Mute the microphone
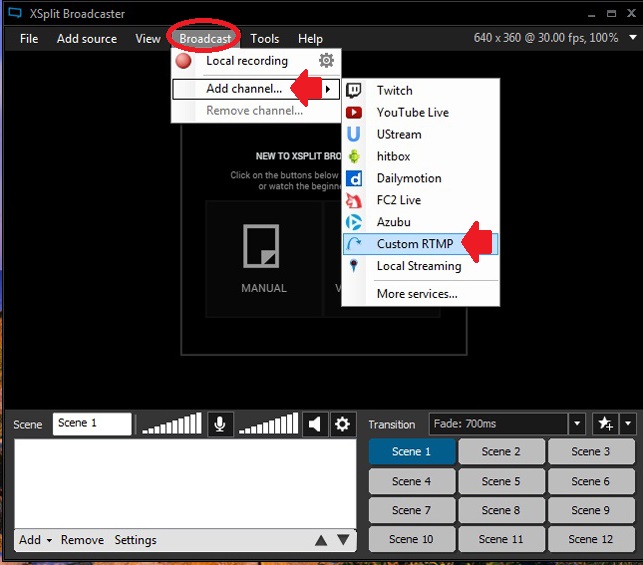 [x=220, y=424]
